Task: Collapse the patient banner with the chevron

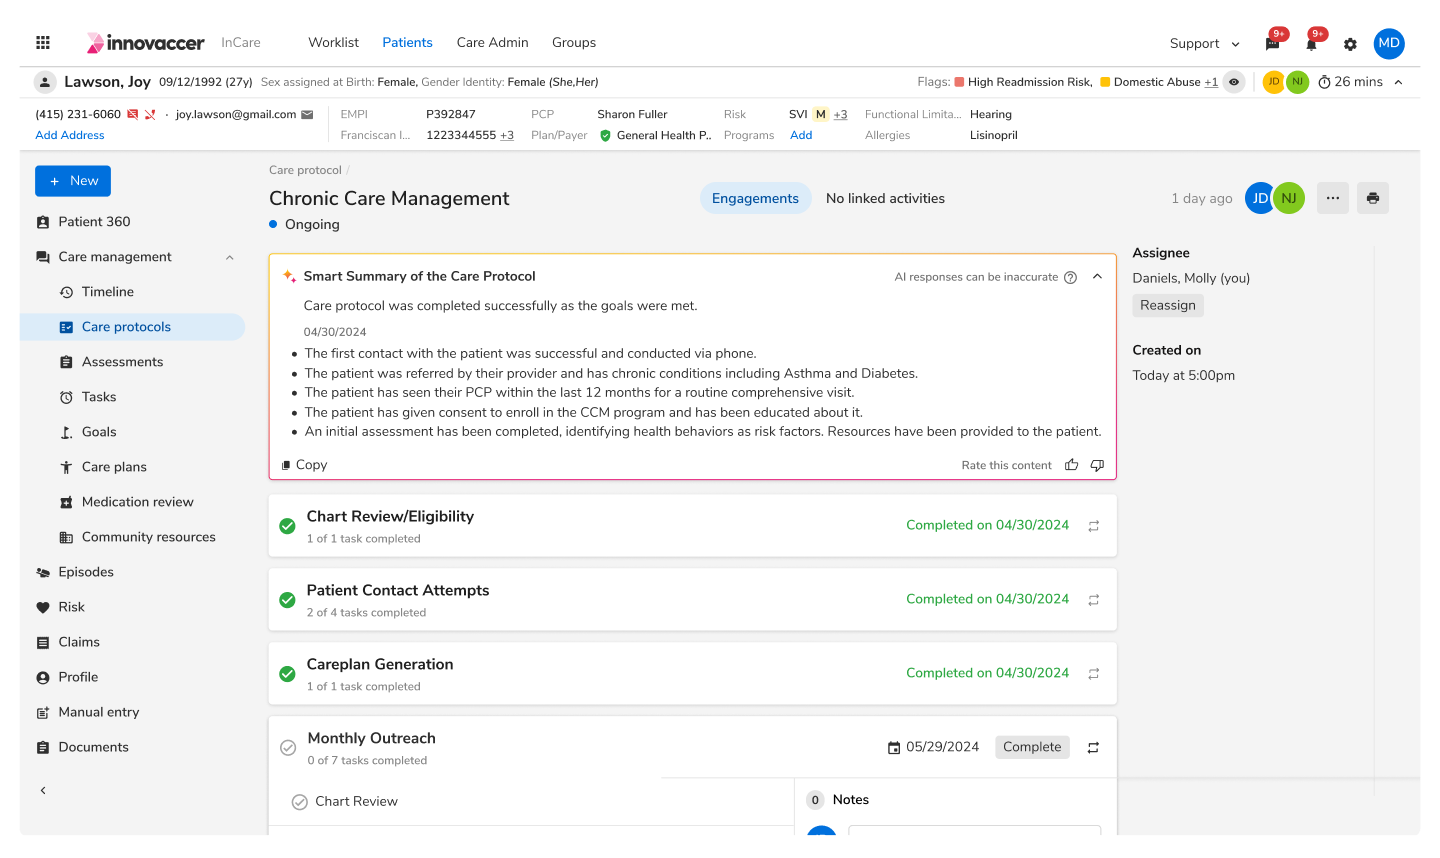Action: [1398, 82]
